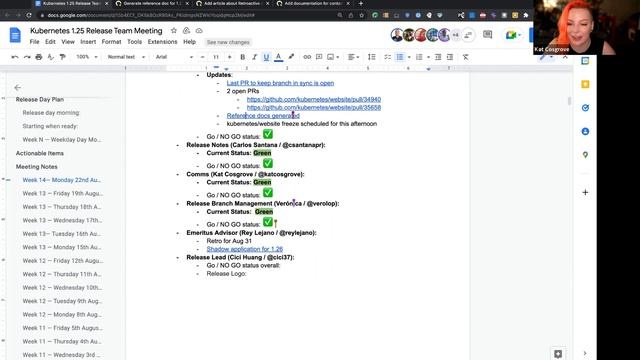Go to Meeting Notes outline heading
This screenshot has height=360, width=640.
(x=36, y=167)
